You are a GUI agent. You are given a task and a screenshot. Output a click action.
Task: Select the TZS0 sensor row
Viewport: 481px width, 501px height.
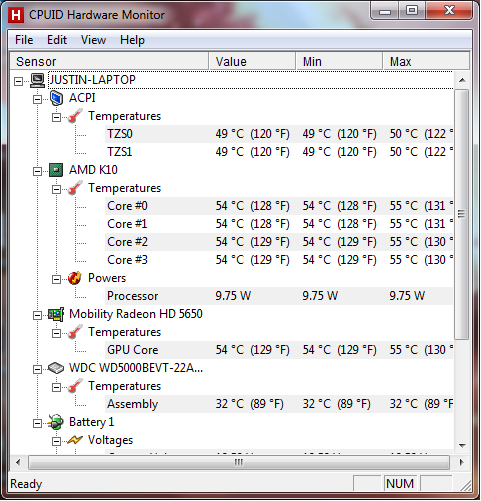(279, 134)
